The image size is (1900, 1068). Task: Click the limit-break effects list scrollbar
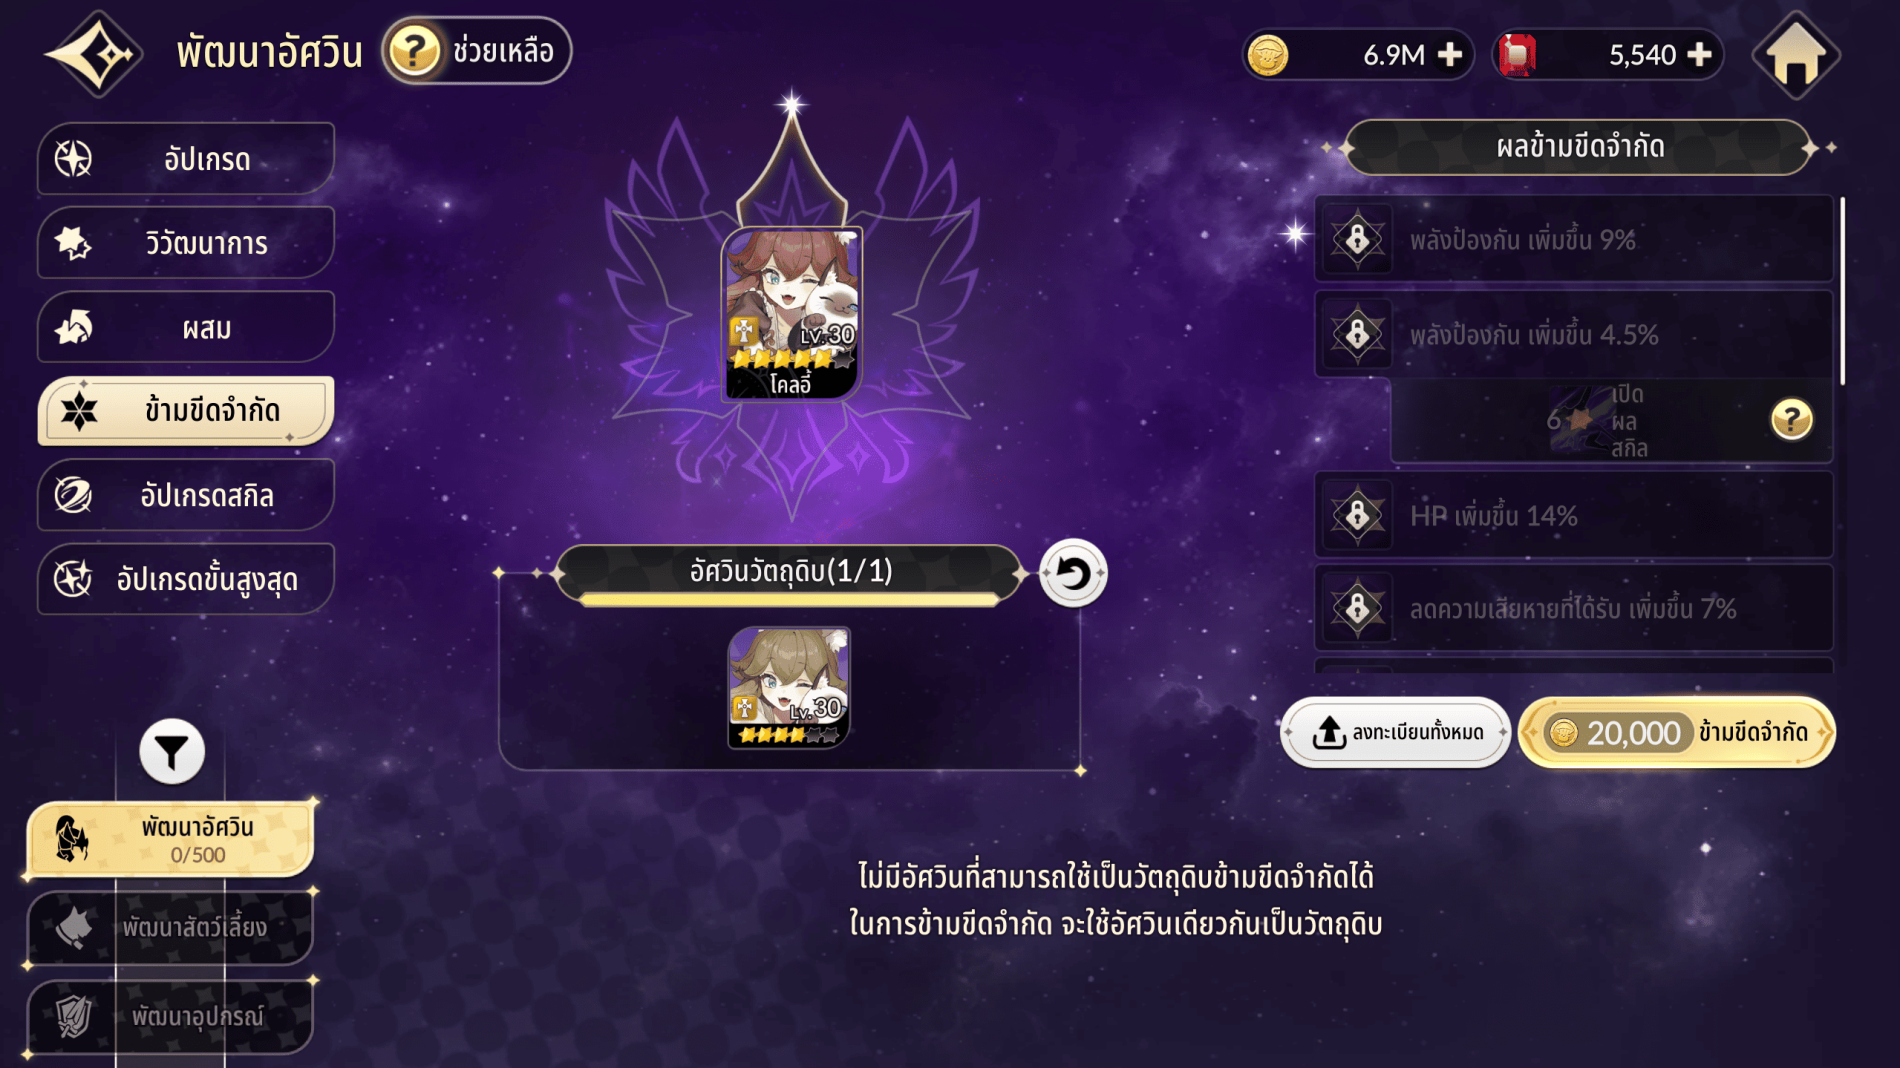(1842, 291)
